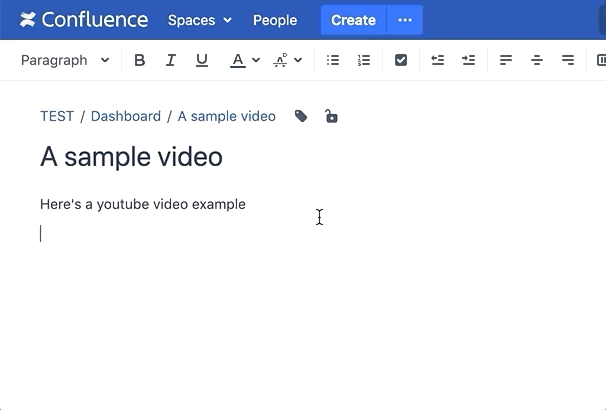This screenshot has height=410, width=606.
Task: Open the Dashboard breadcrumb link
Action: pyautogui.click(x=126, y=116)
